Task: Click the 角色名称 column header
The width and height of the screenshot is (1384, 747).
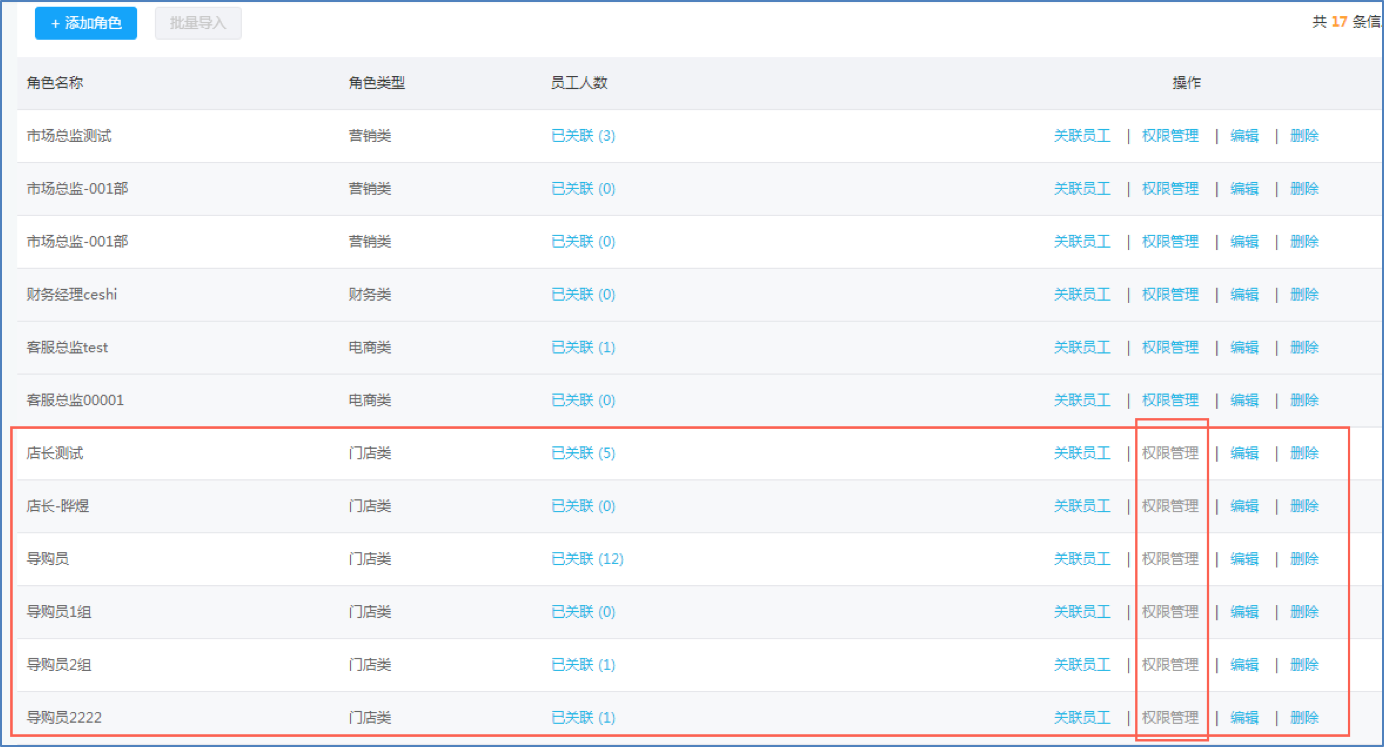Action: click(x=55, y=83)
